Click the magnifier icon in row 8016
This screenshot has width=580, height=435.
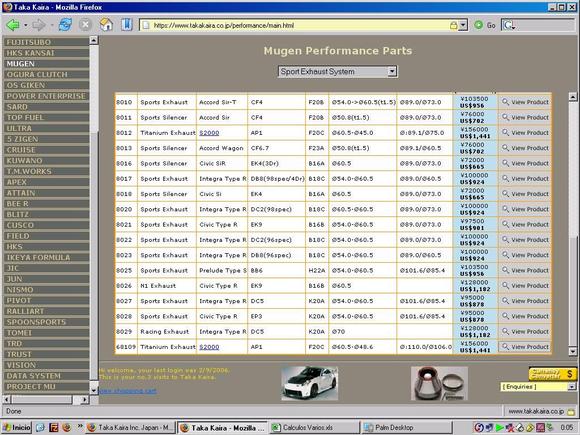[505, 163]
